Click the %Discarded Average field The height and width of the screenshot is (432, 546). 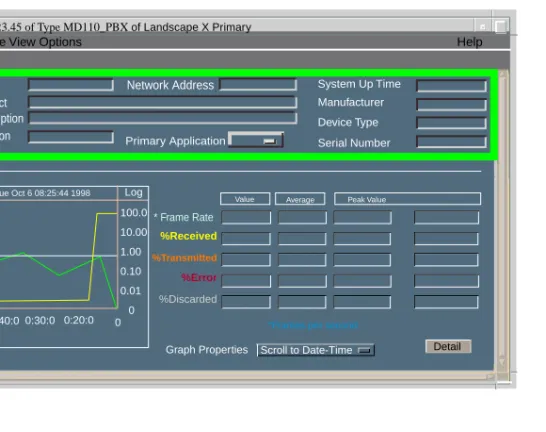pos(302,302)
